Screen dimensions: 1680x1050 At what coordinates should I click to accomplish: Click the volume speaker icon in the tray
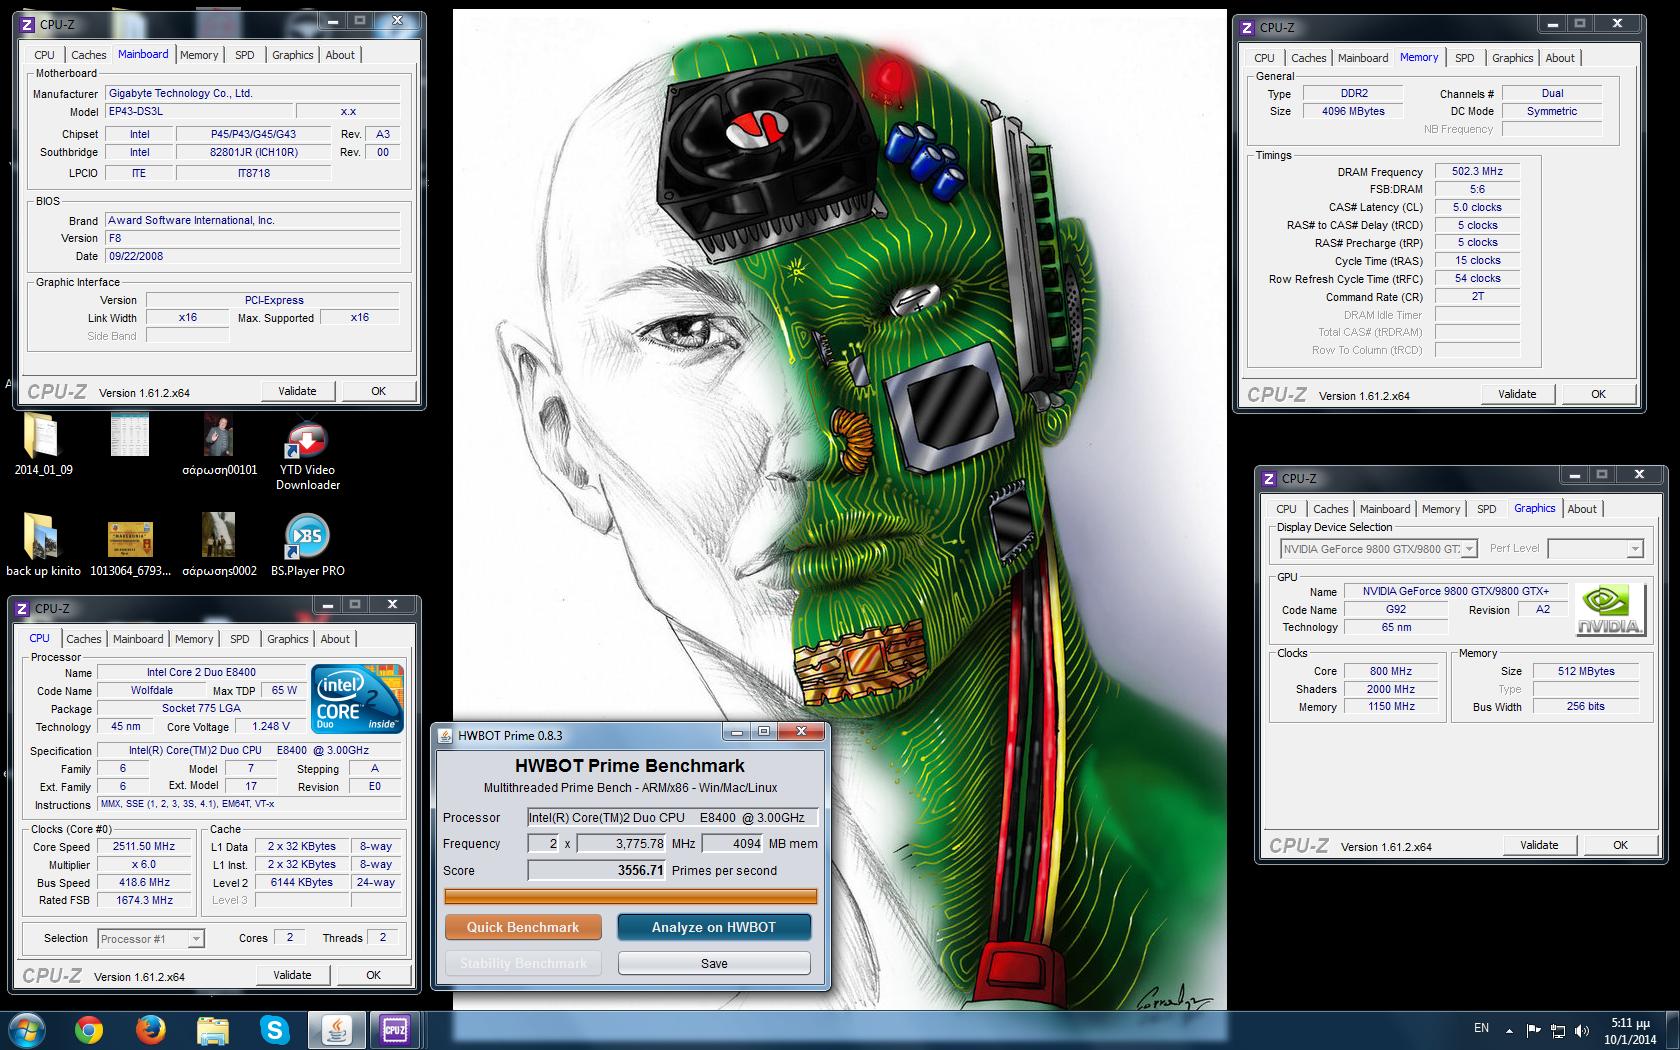coord(1582,1030)
